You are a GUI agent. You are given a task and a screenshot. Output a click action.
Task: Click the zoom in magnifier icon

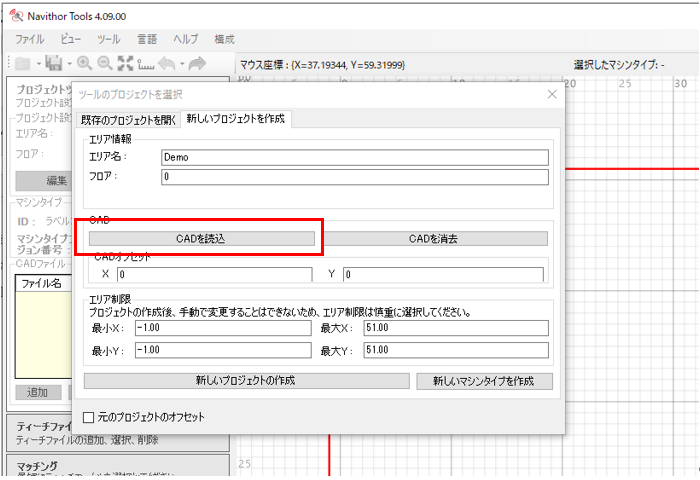point(84,63)
